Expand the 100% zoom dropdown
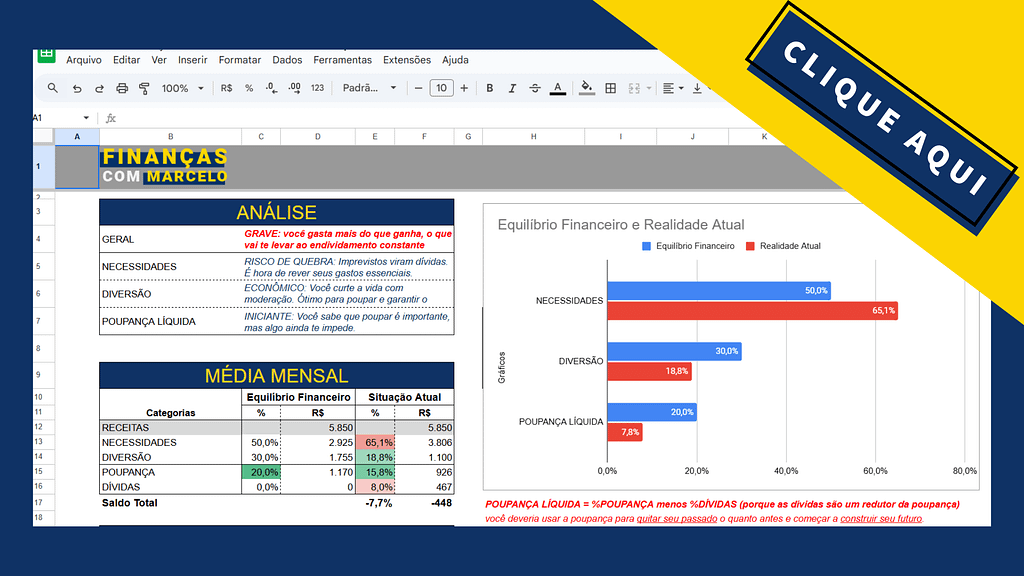 click(182, 88)
